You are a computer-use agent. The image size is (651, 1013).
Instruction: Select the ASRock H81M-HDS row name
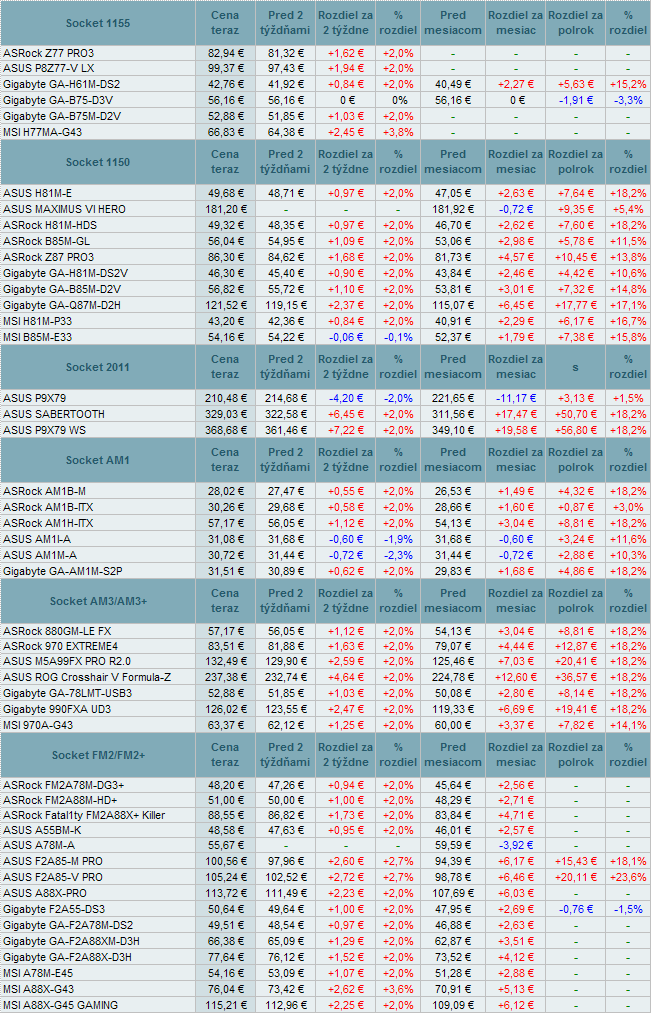(50, 225)
